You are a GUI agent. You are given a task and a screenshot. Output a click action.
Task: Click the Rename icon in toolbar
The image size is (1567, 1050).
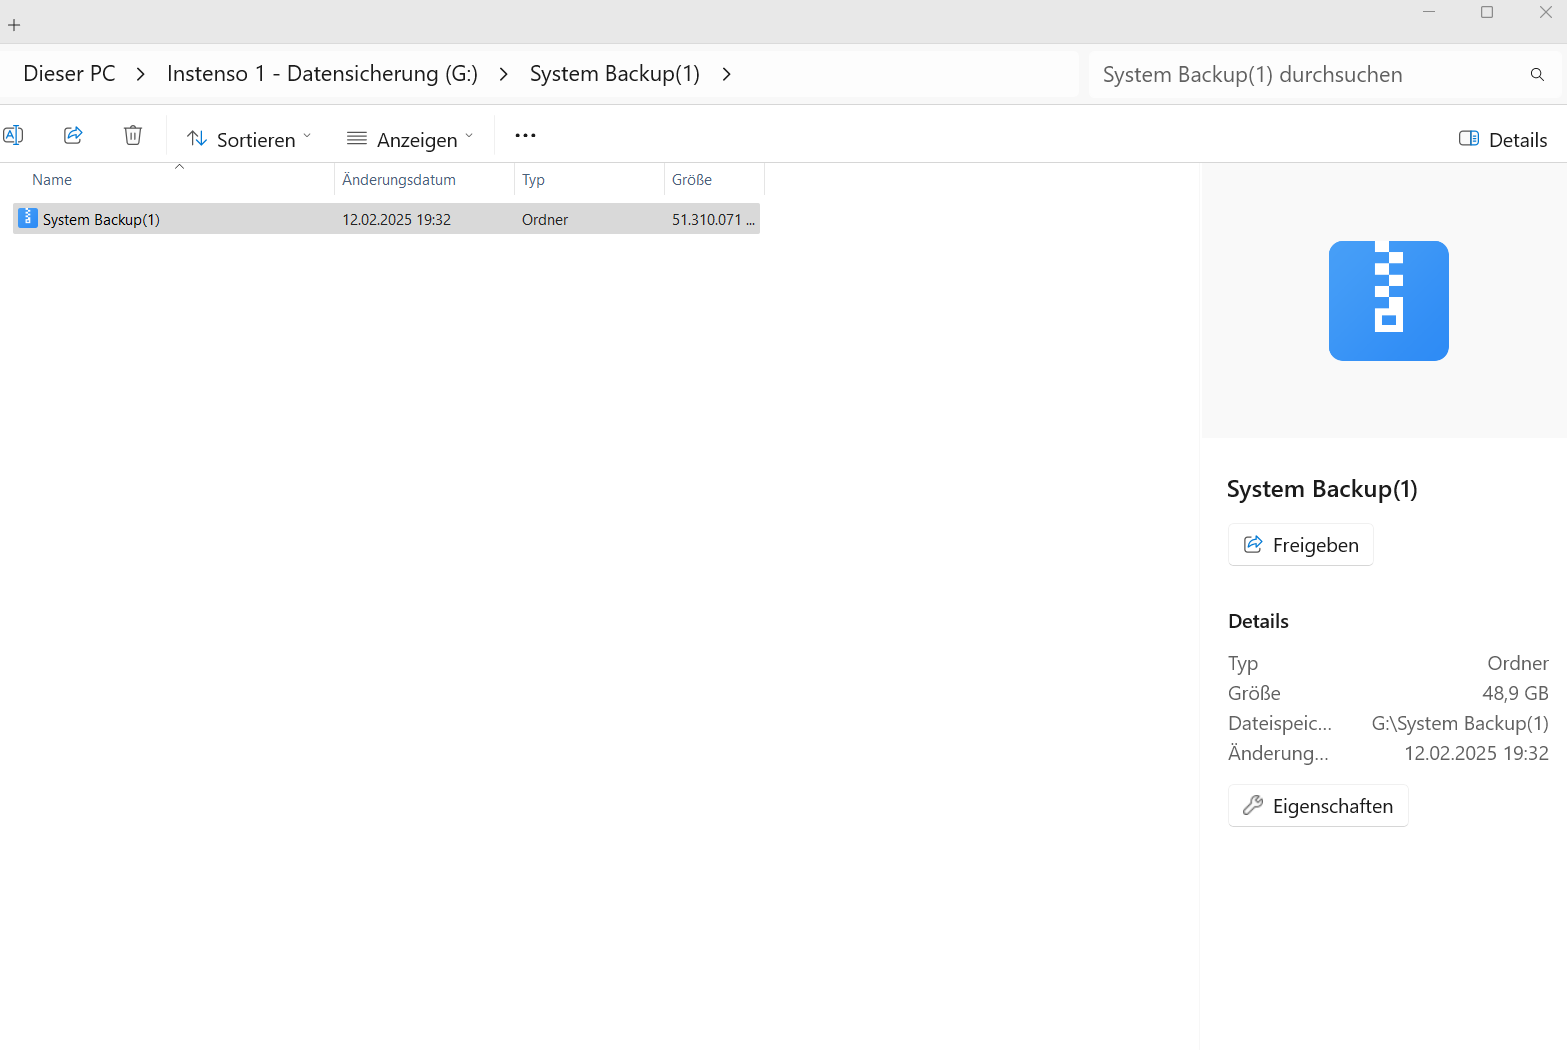pyautogui.click(x=13, y=135)
